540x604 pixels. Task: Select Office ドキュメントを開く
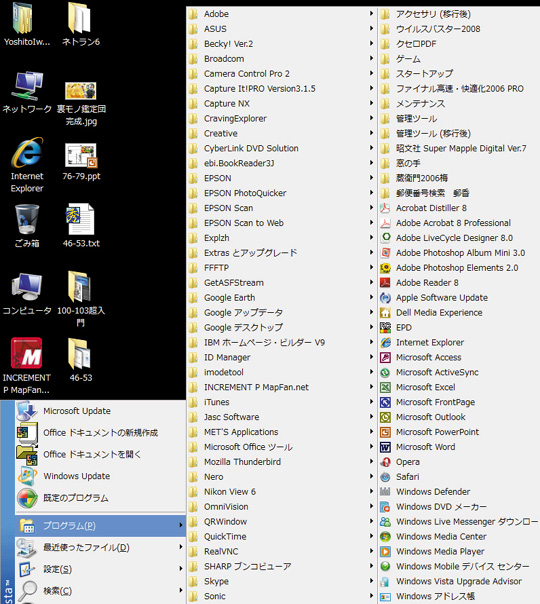pos(101,455)
